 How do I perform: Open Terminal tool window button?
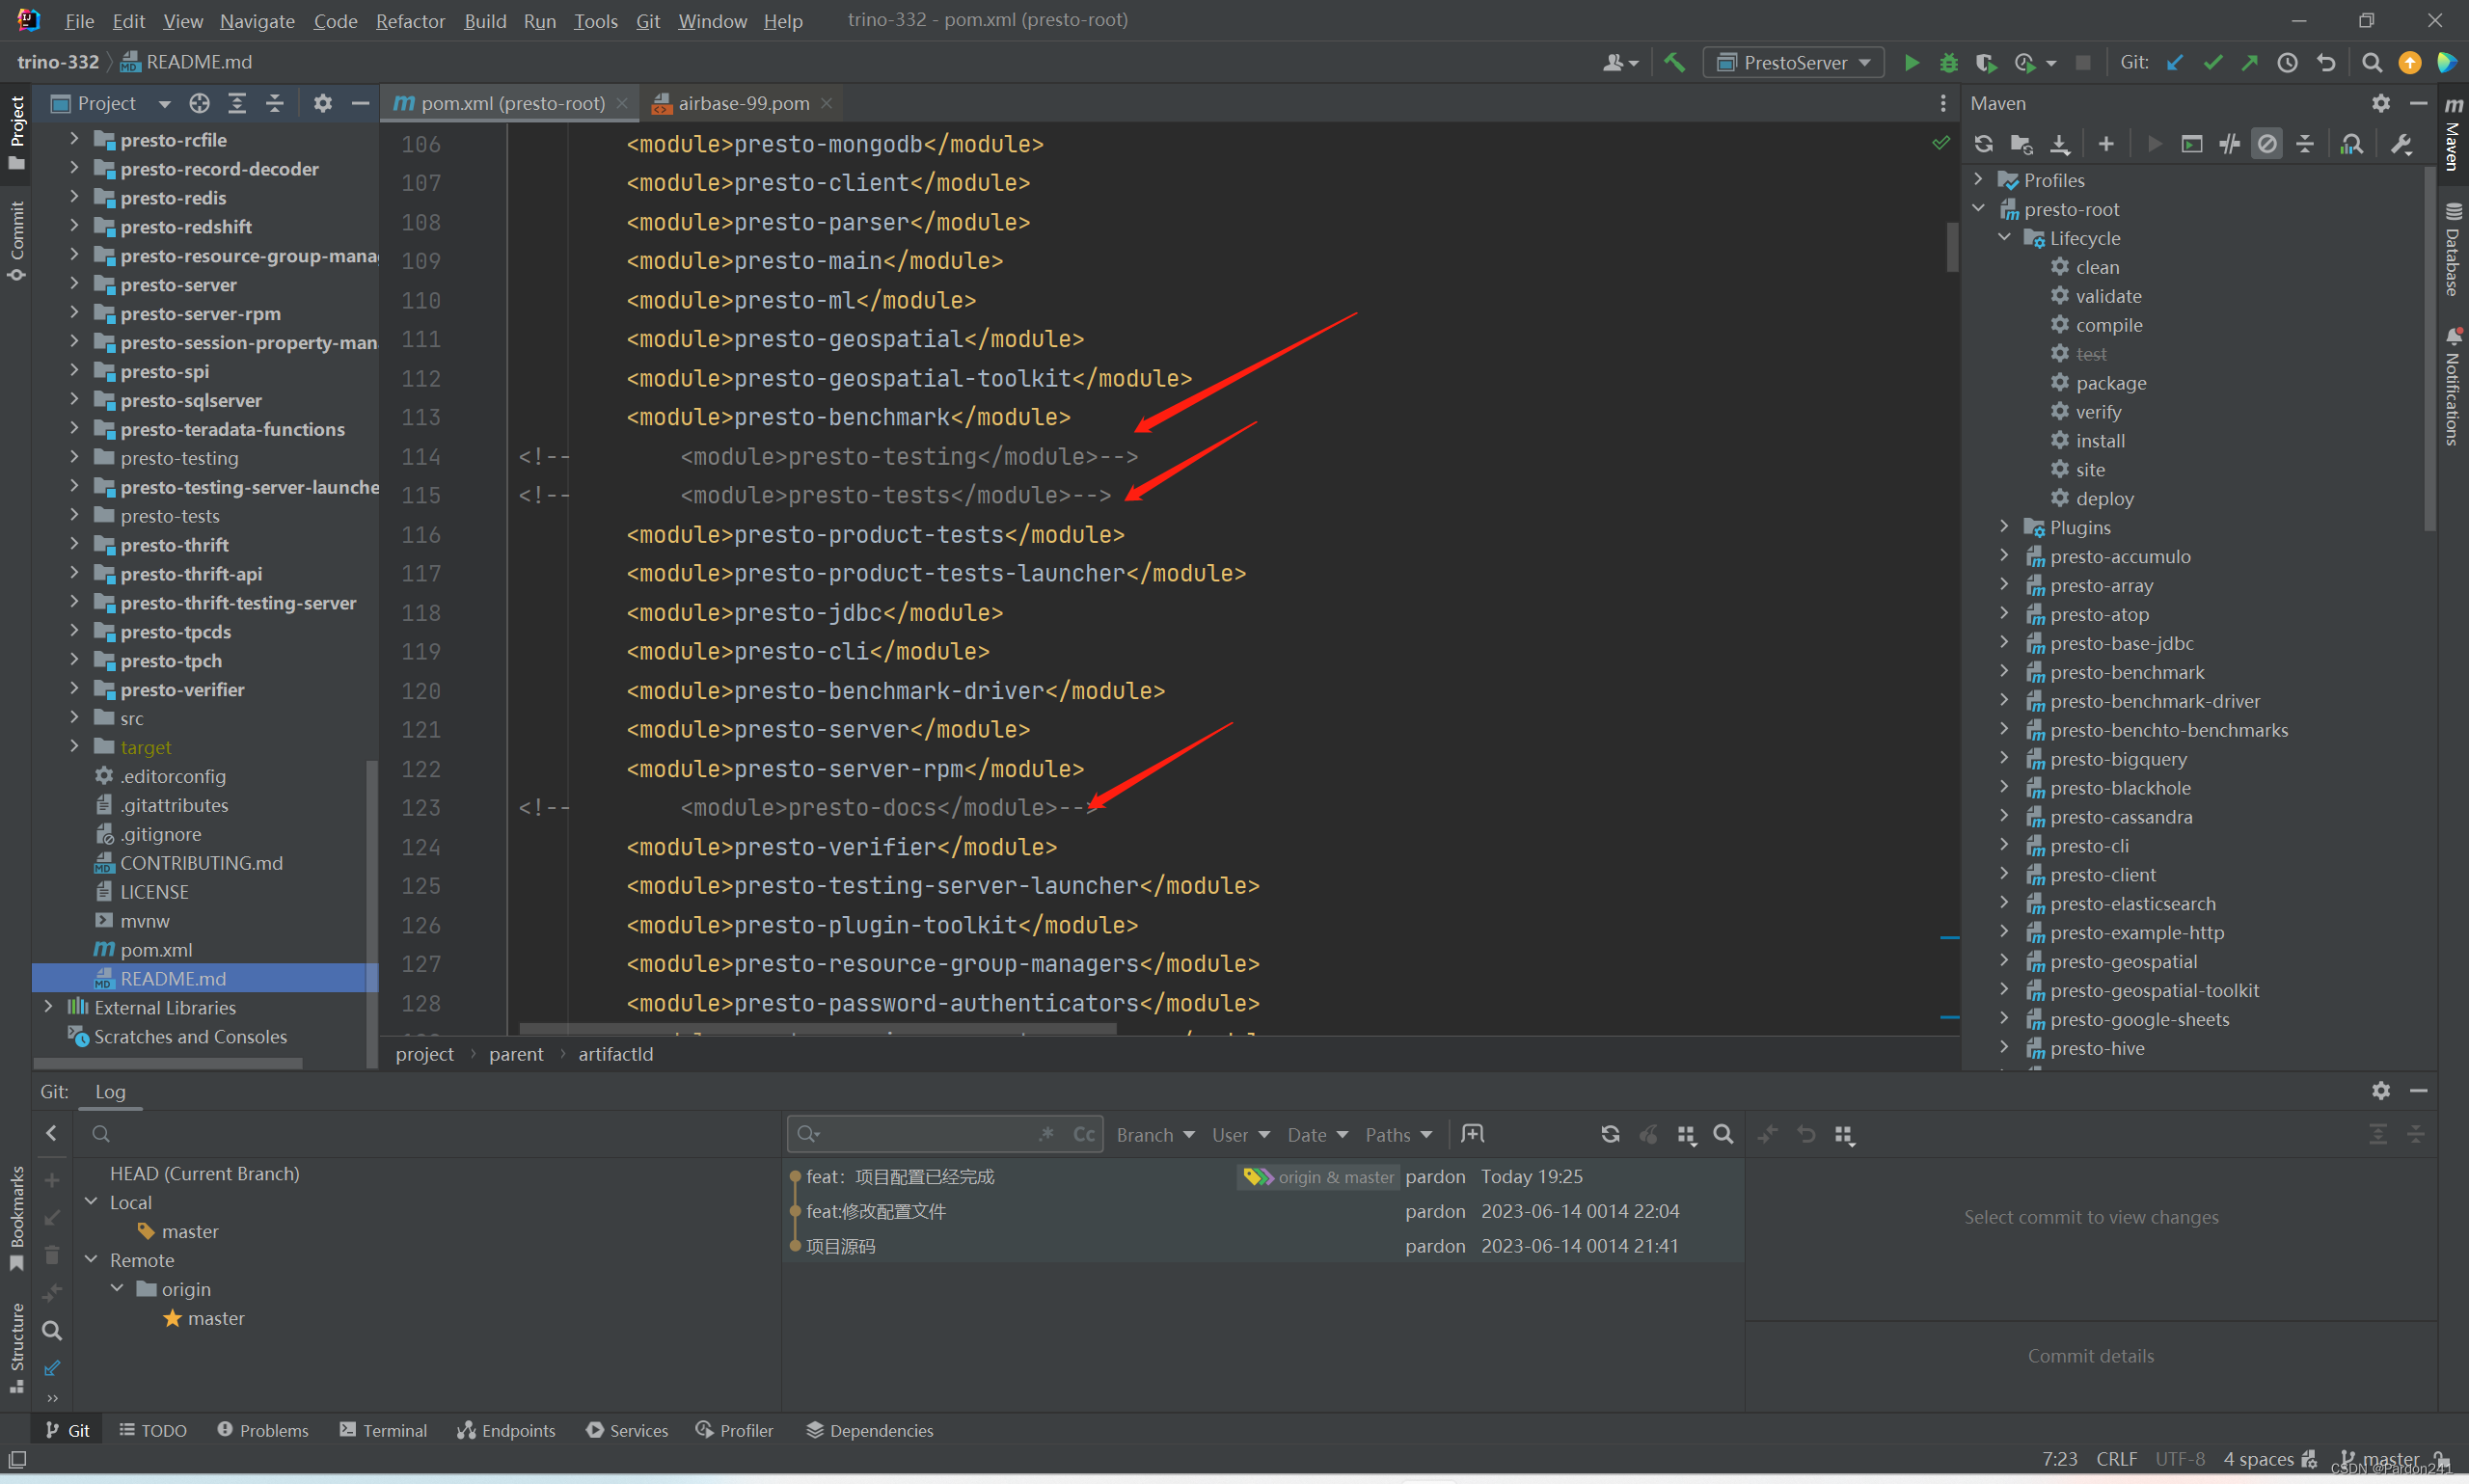384,1430
